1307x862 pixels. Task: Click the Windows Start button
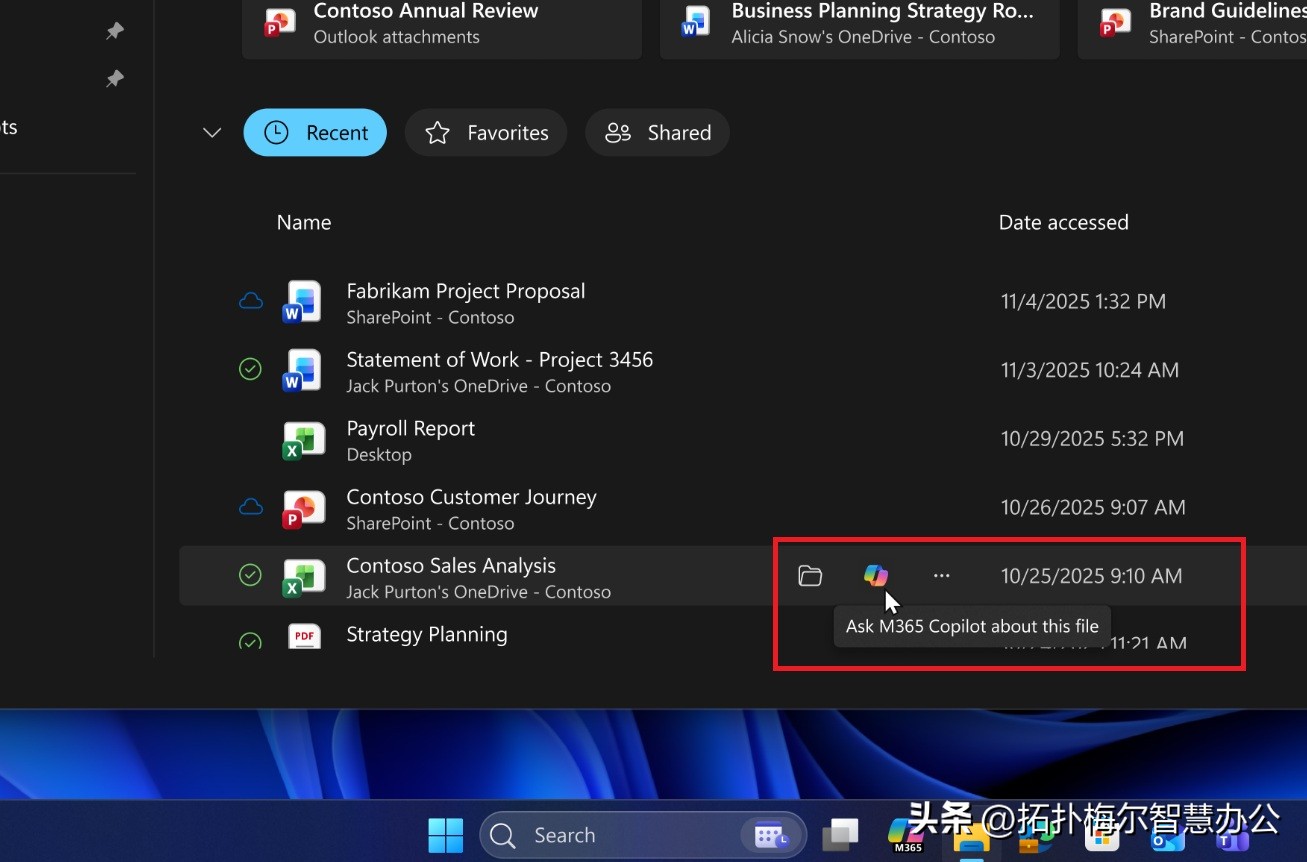click(444, 835)
